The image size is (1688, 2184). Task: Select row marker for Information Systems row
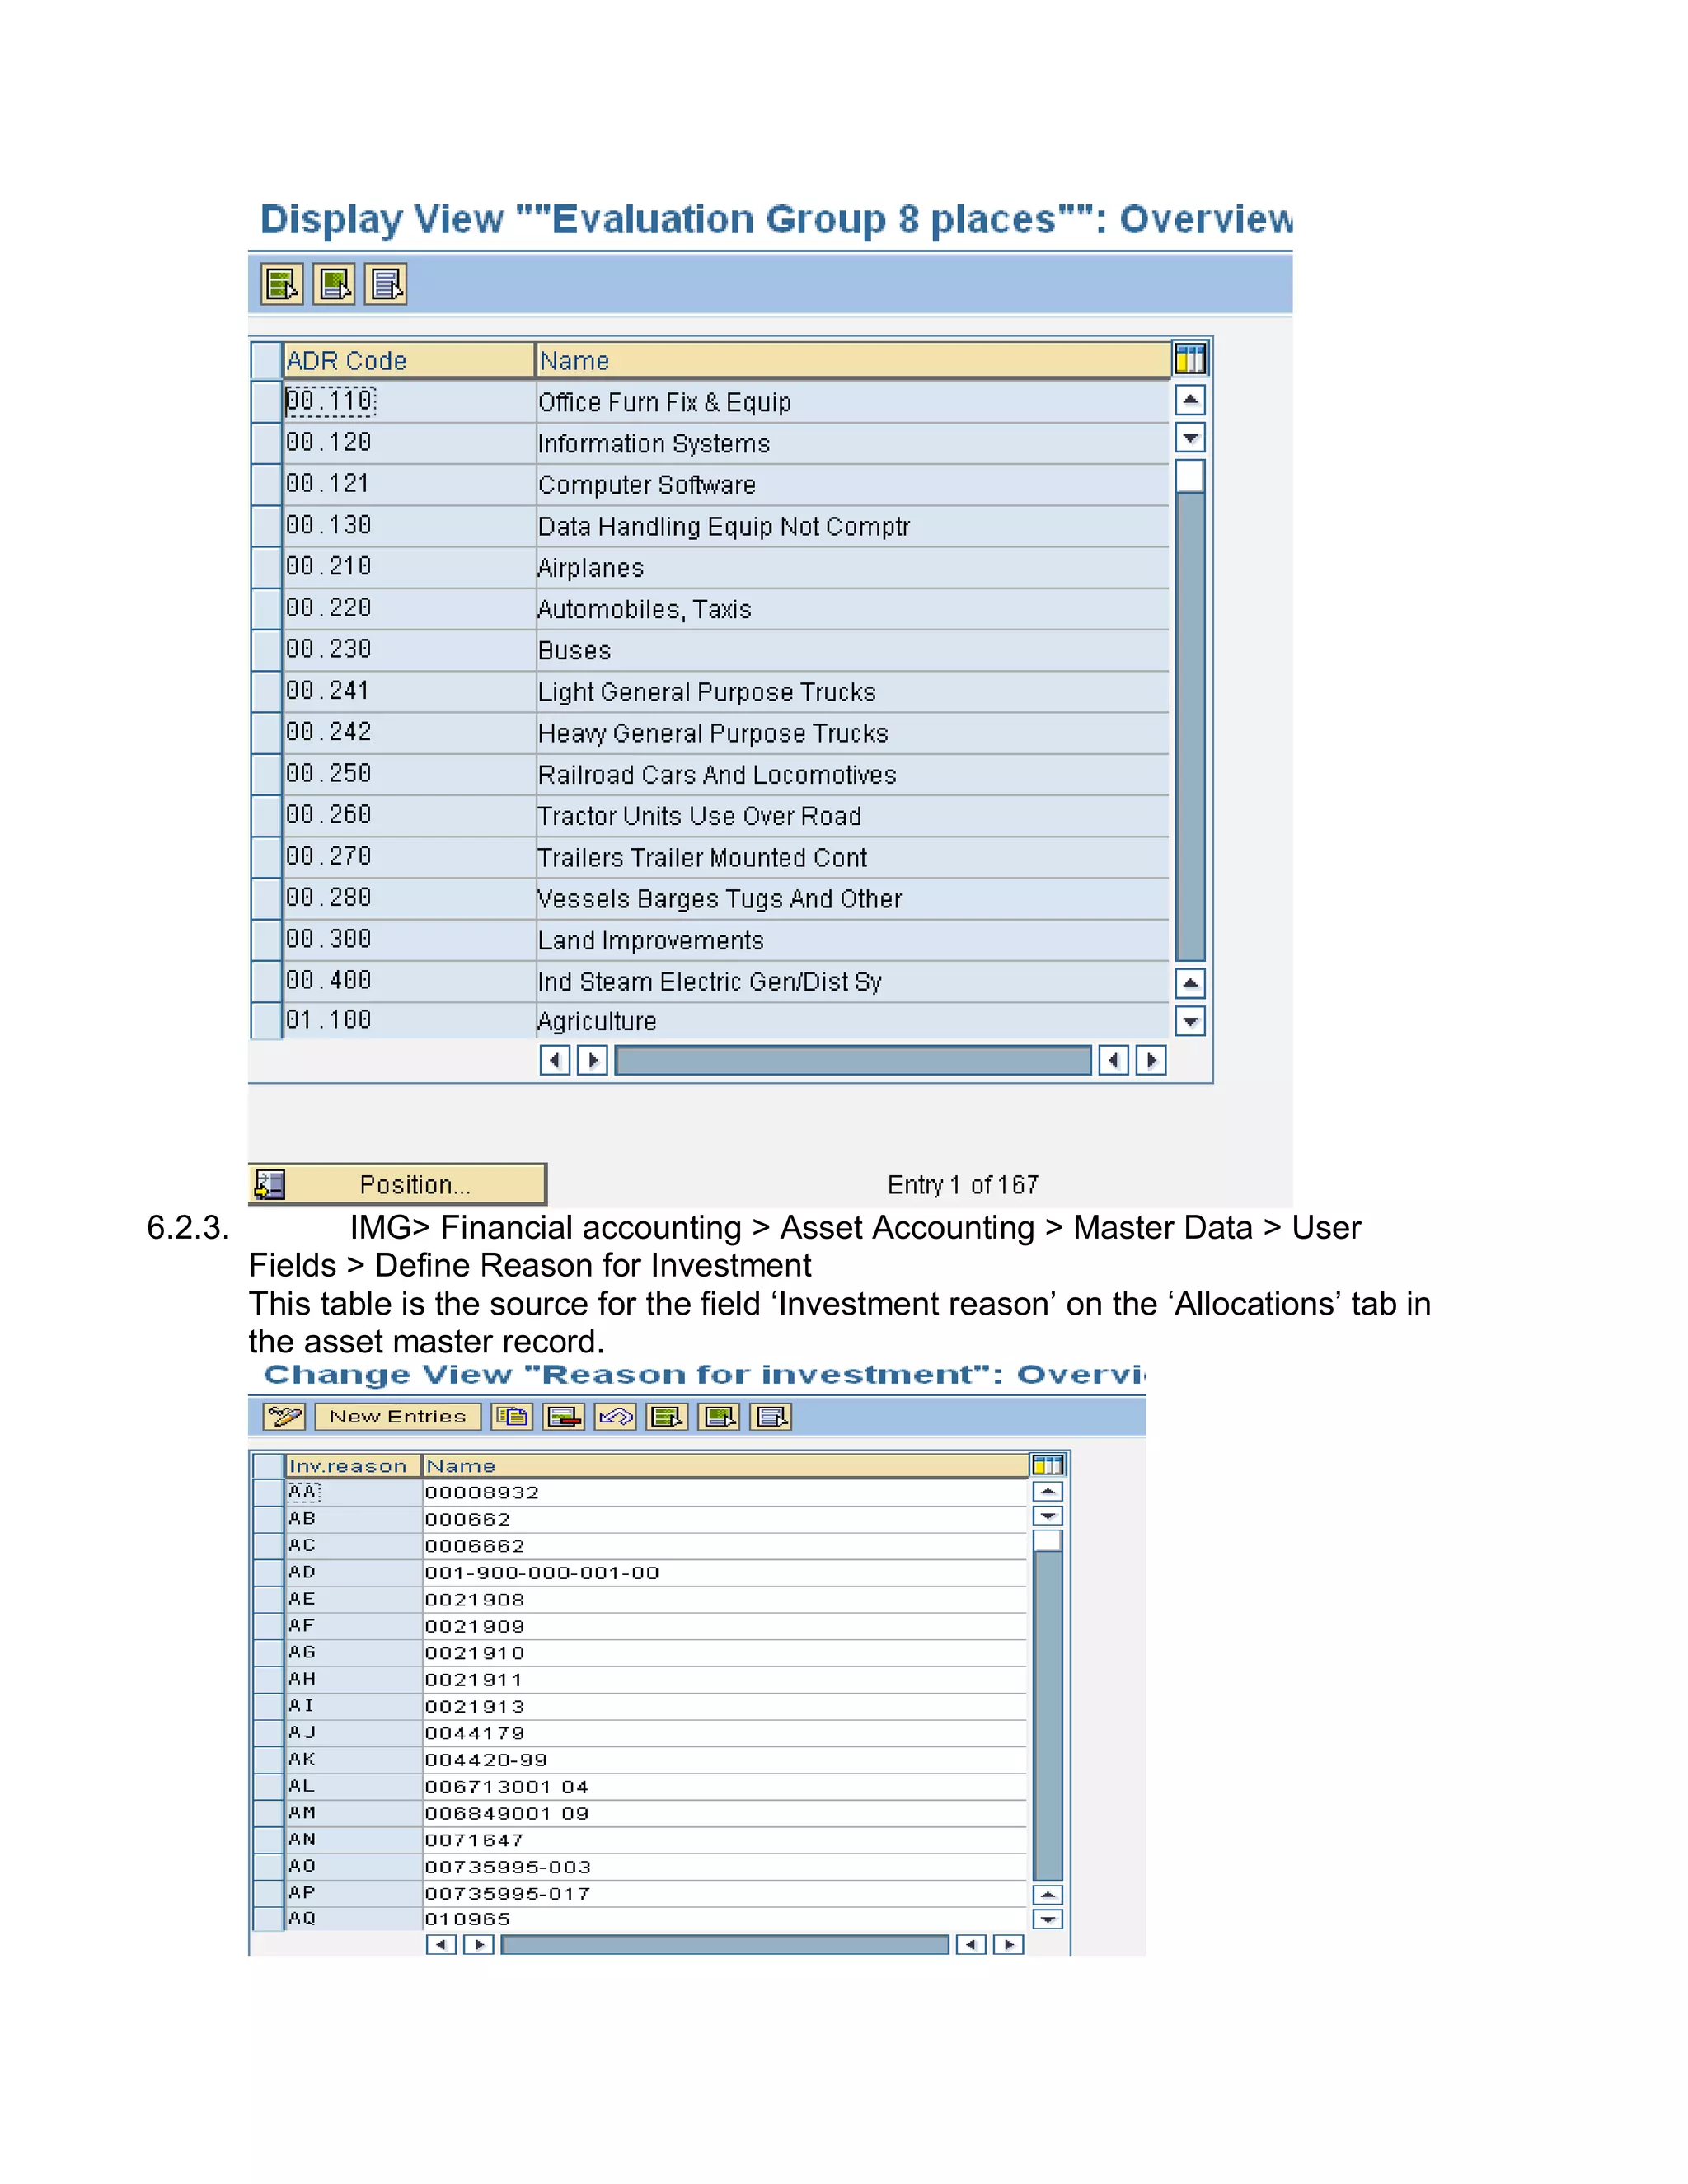tap(266, 443)
